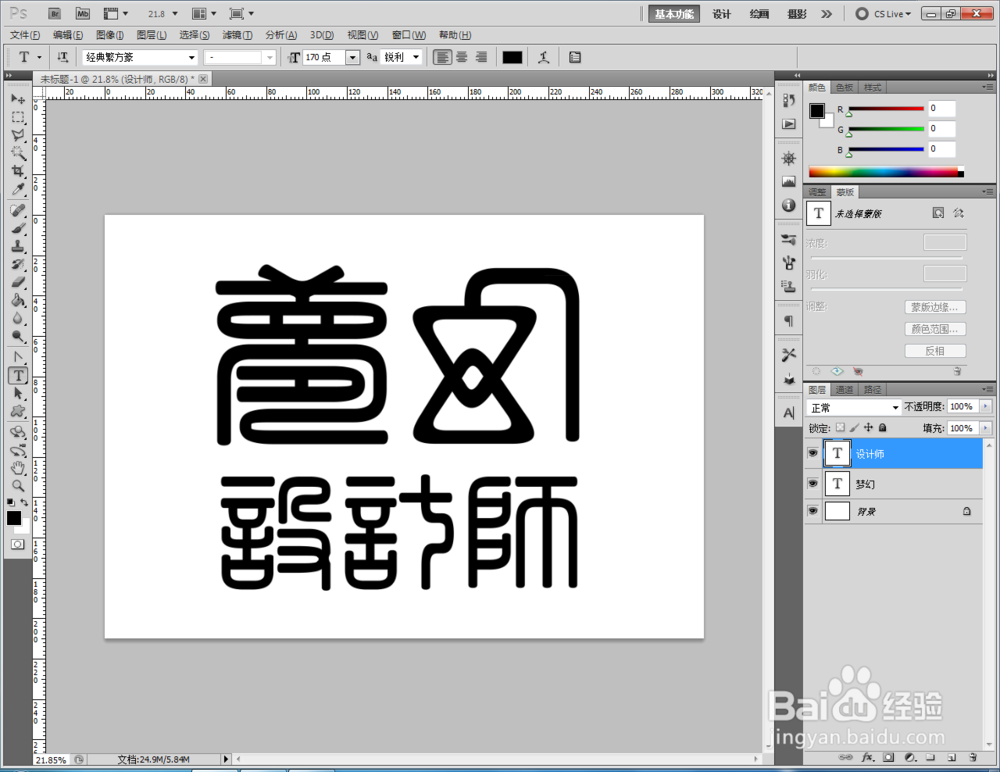This screenshot has height=772, width=1000.
Task: Enable left align text
Action: click(442, 57)
